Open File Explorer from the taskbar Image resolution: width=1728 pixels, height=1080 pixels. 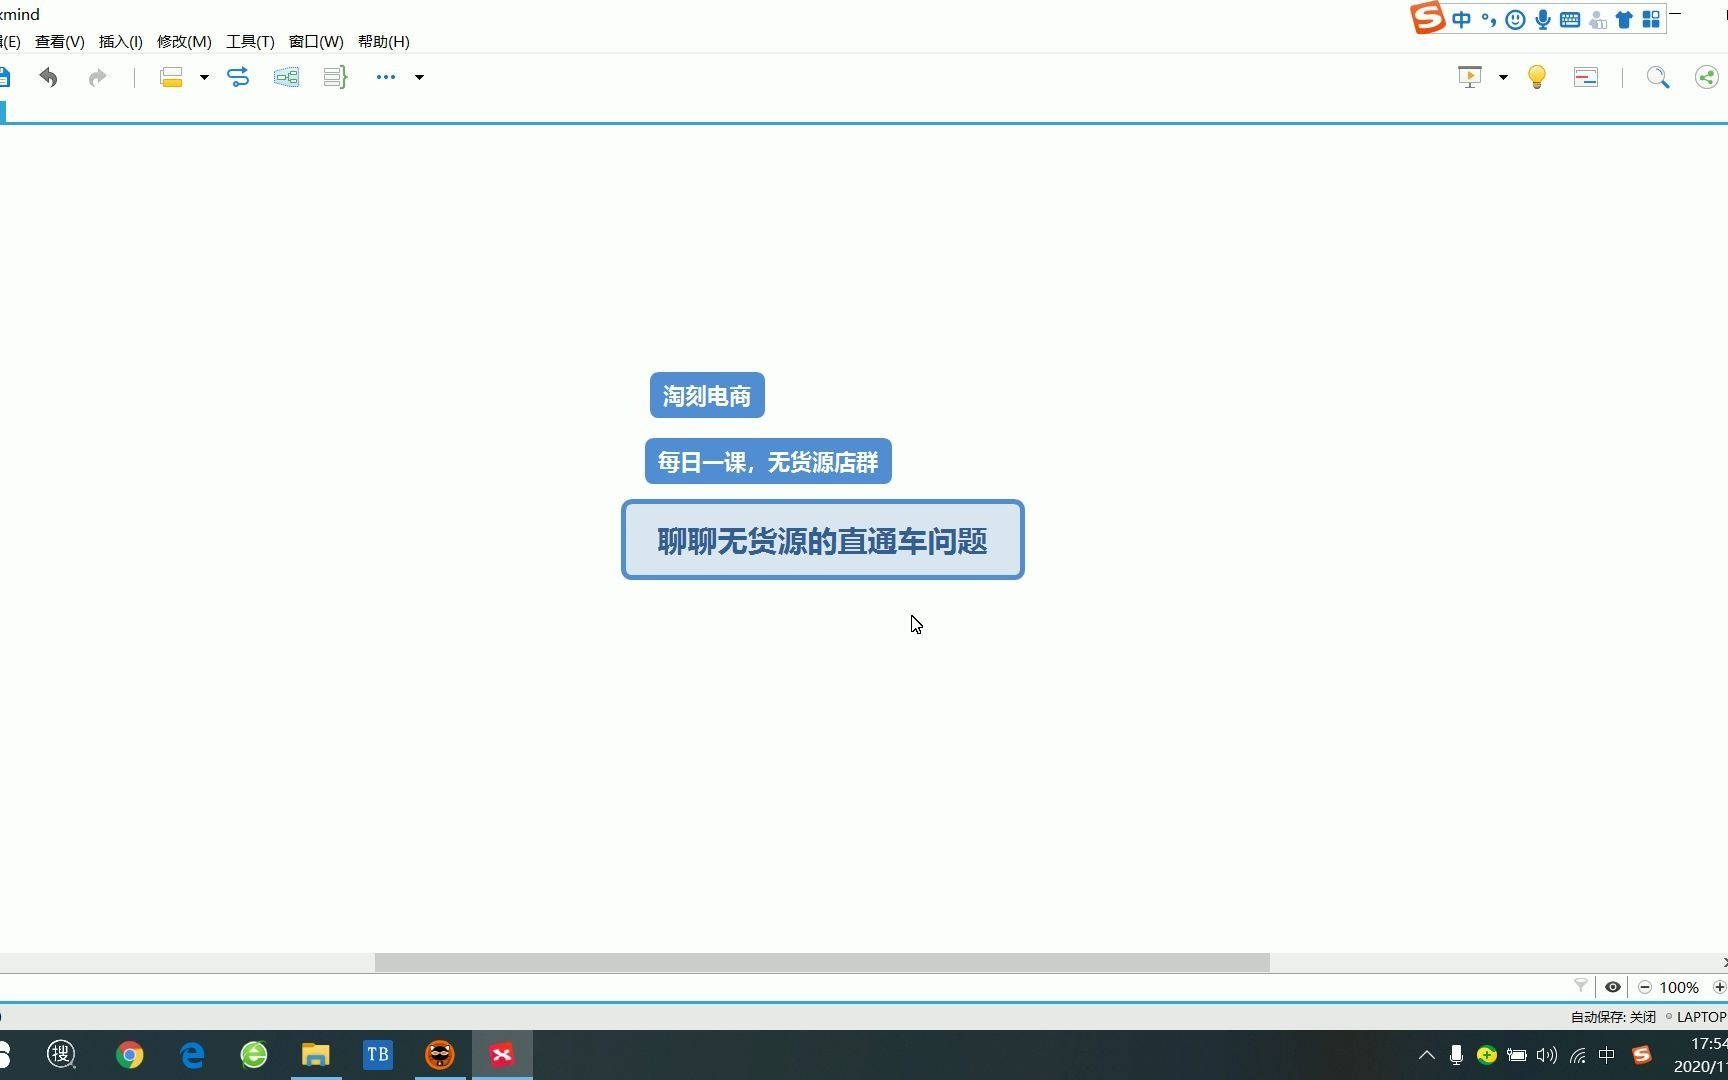click(316, 1054)
